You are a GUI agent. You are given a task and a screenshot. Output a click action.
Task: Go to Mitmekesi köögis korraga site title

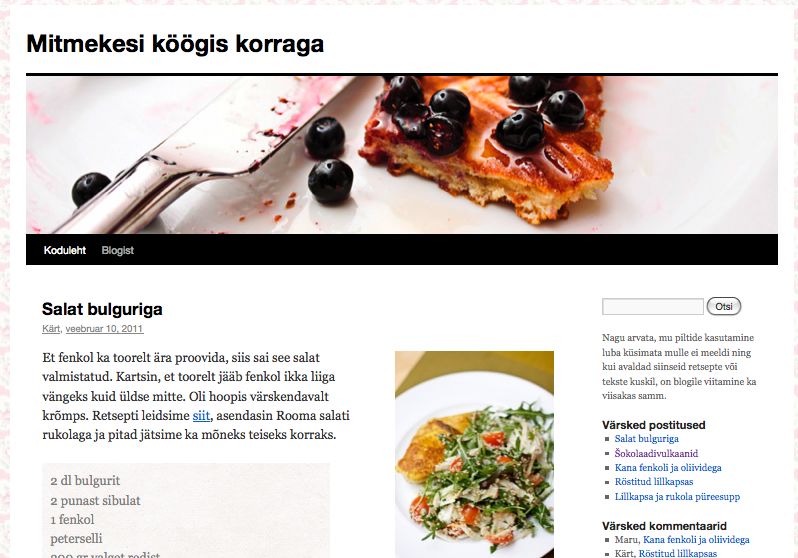(175, 44)
